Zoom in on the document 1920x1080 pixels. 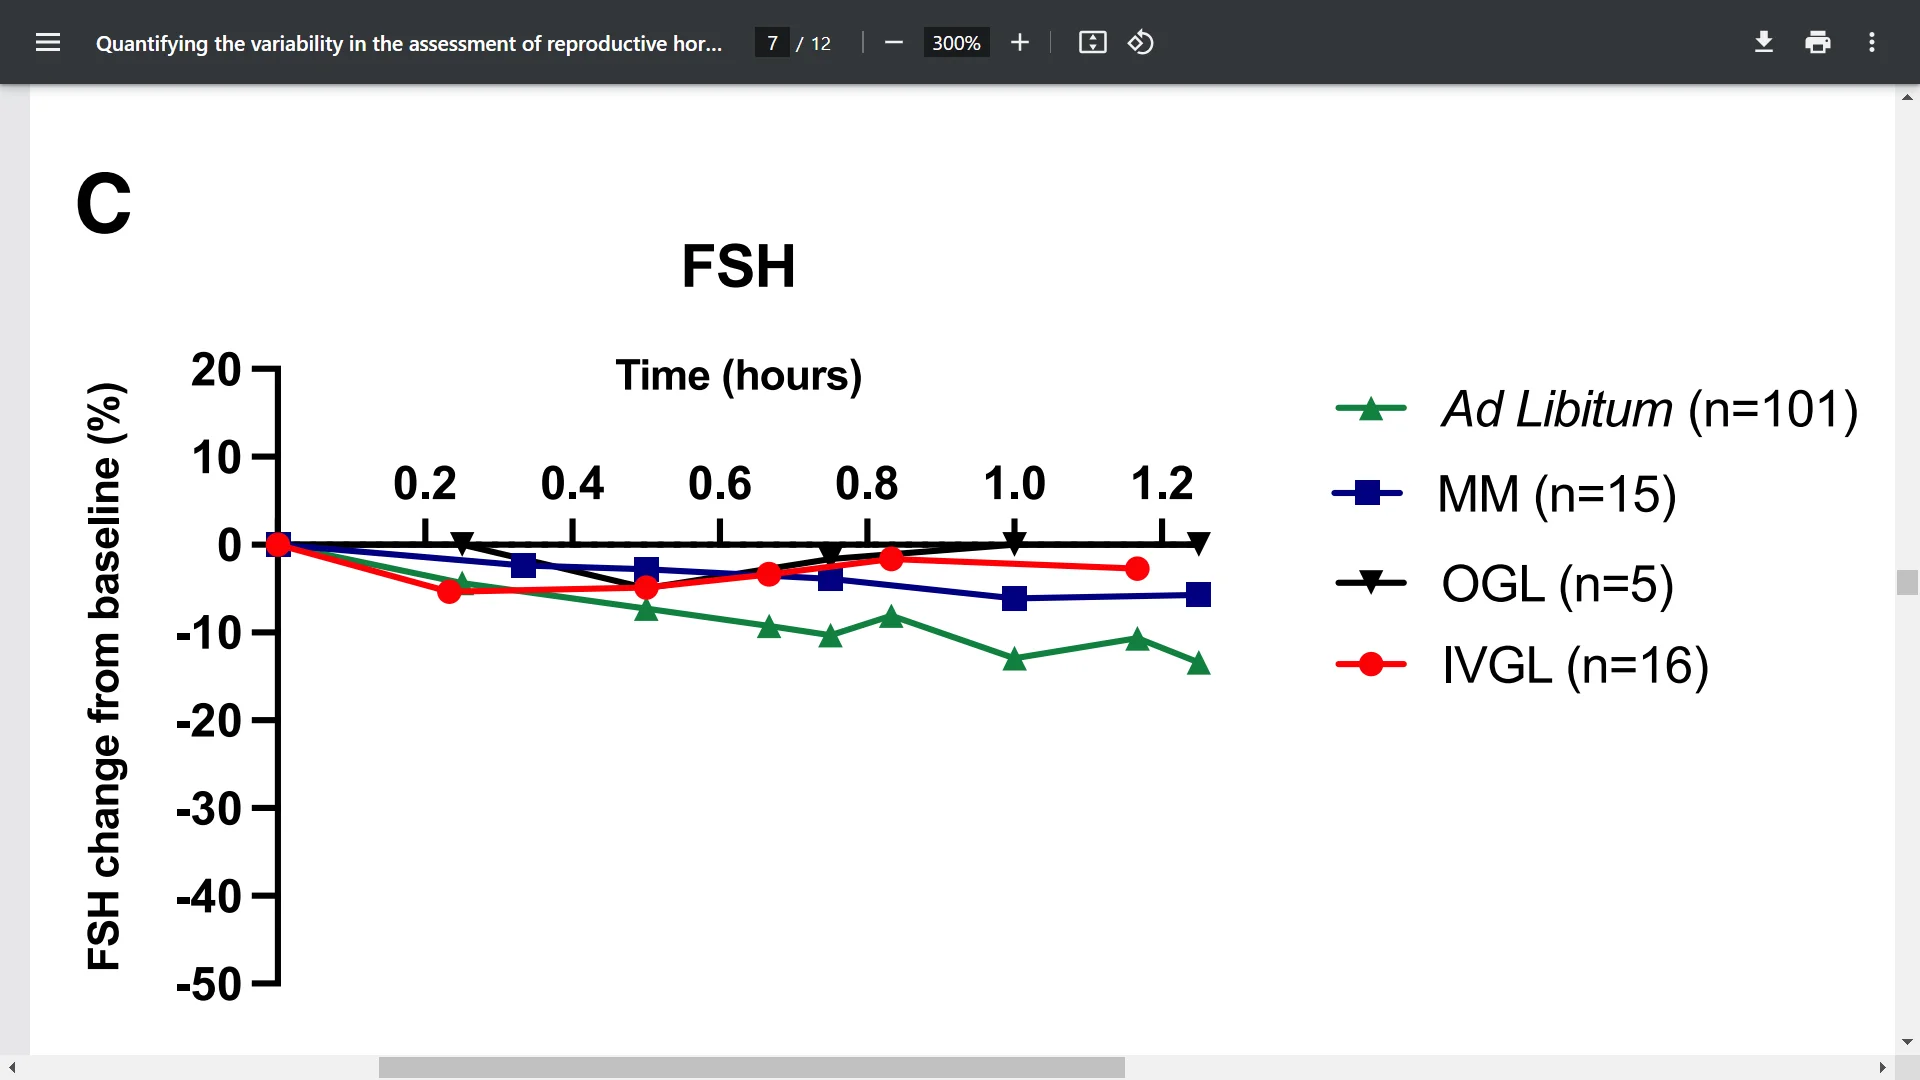coord(1020,42)
